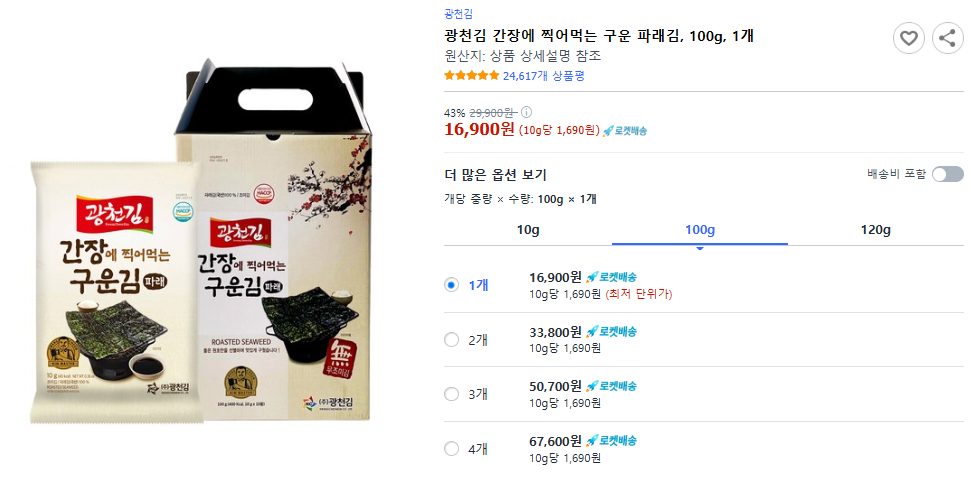This screenshot has height=480, width=971.
Task: Select the 1개 quantity radio button
Action: pos(451,285)
